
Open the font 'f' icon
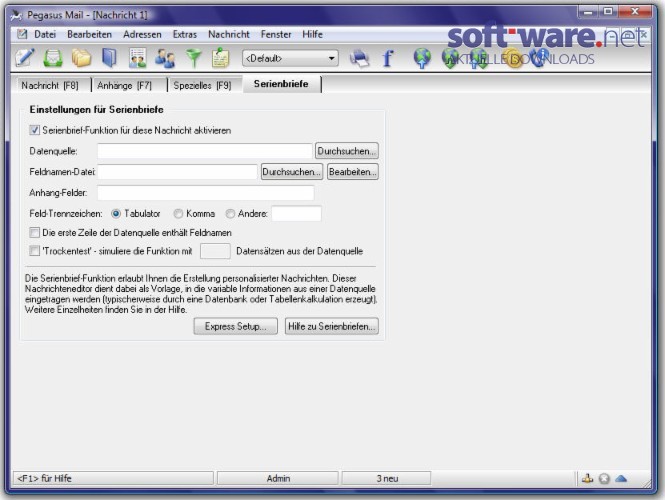click(x=388, y=58)
